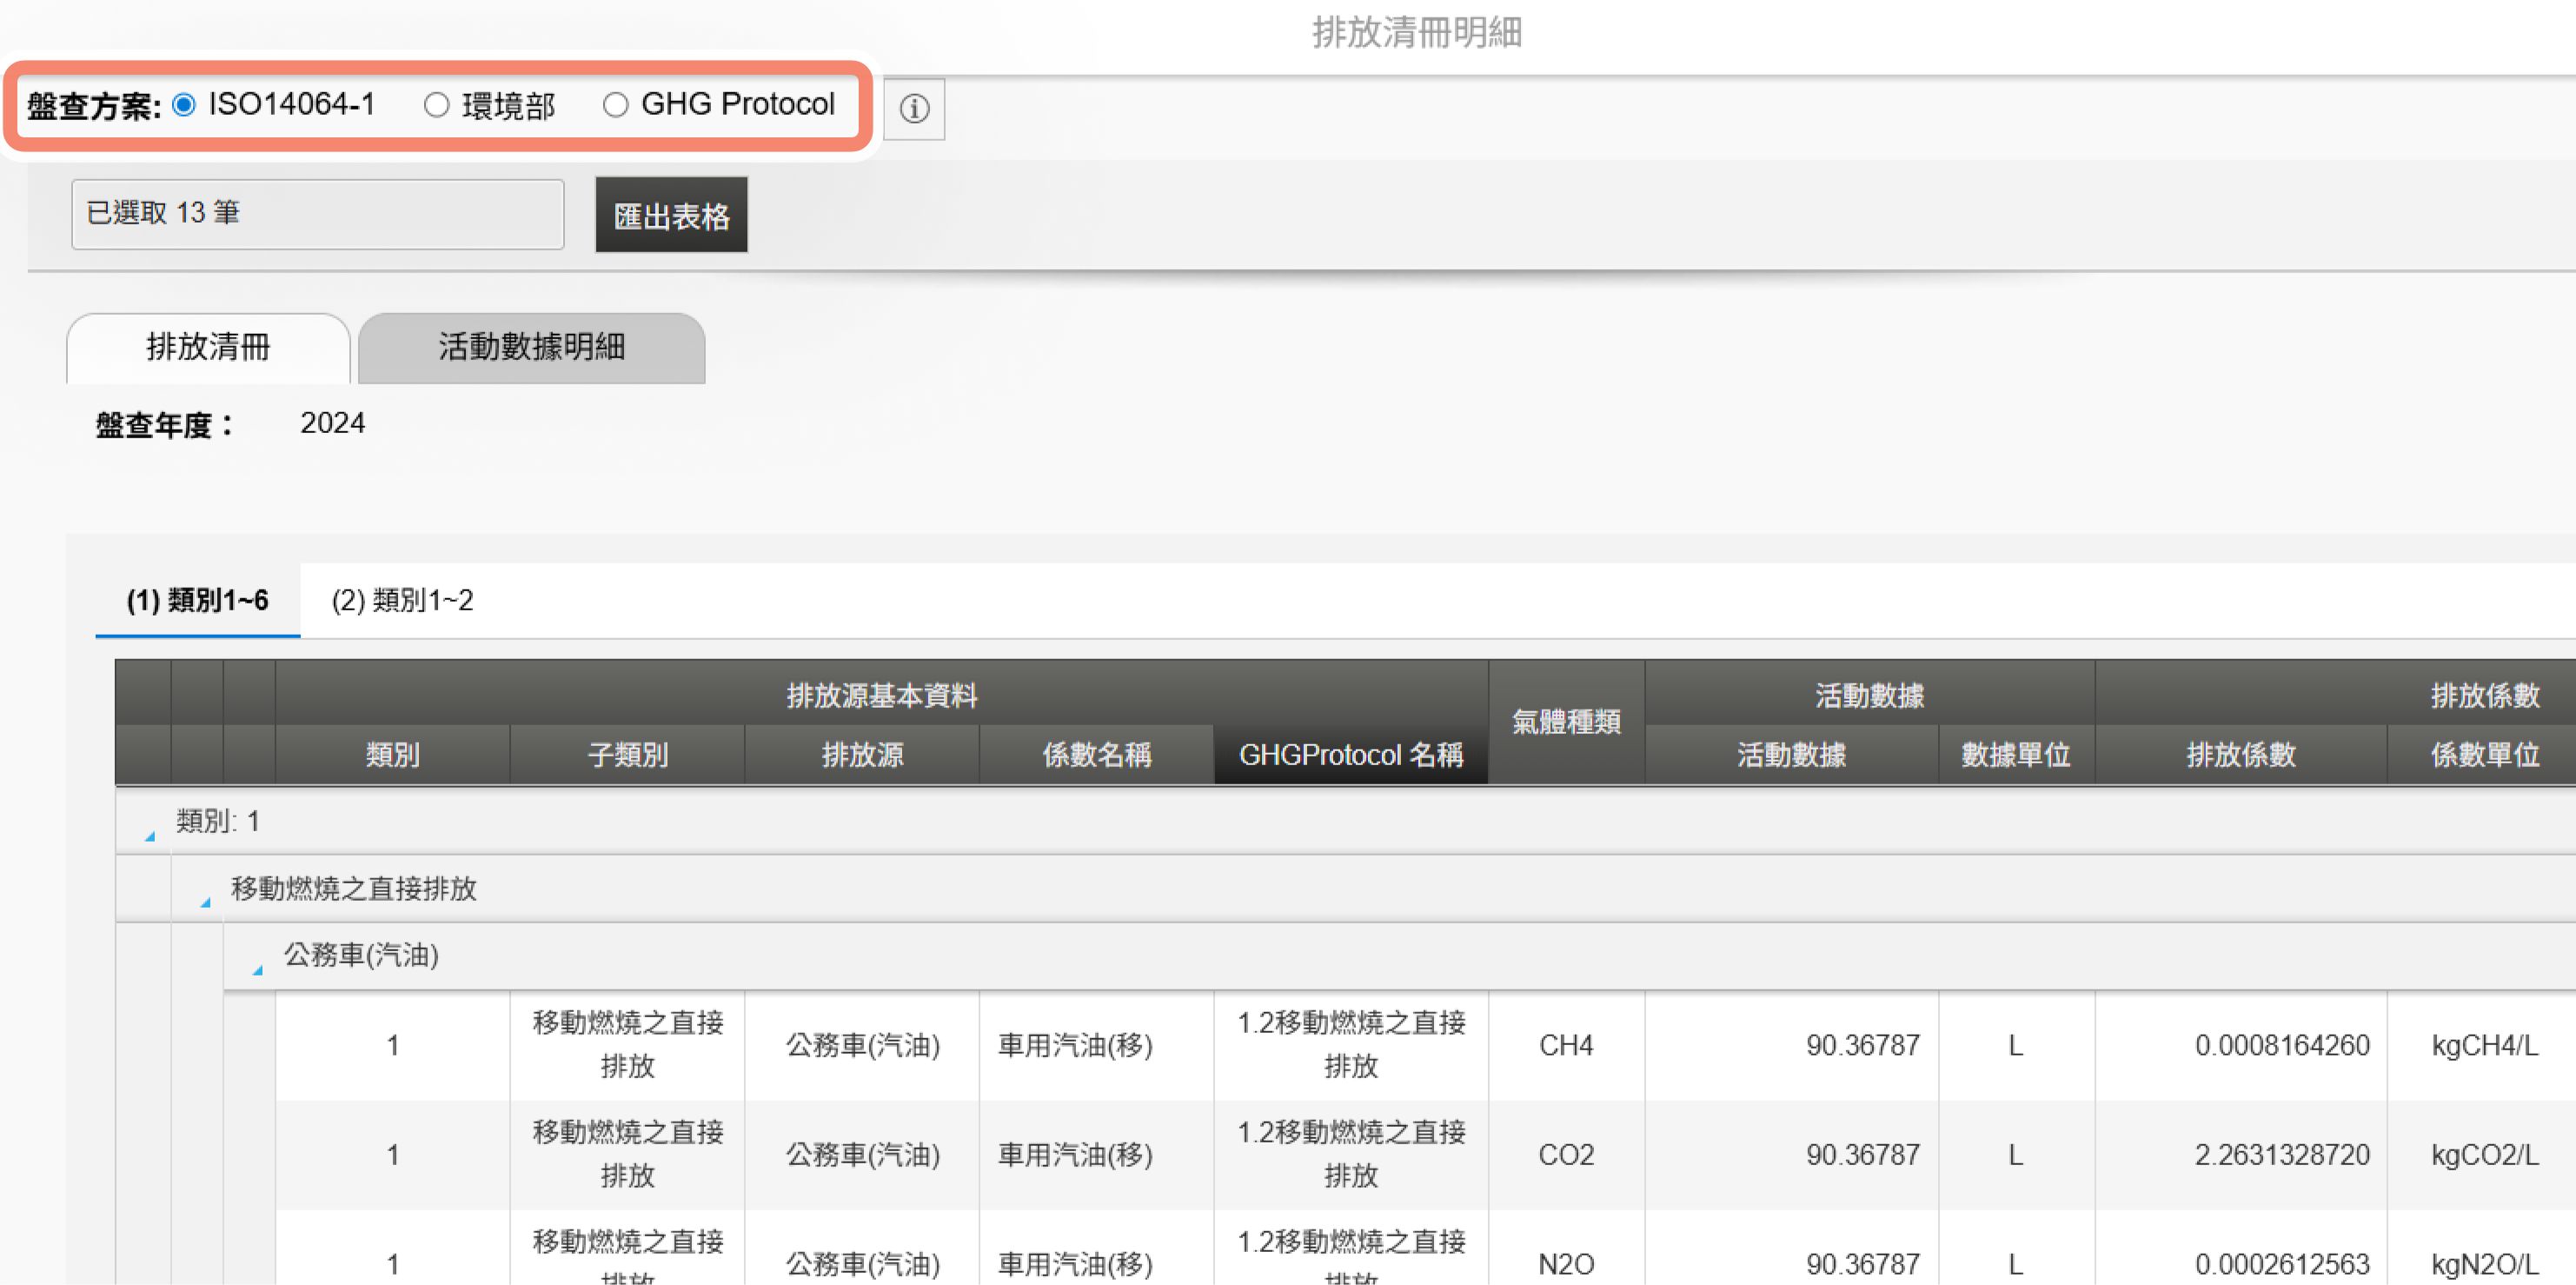Viewport: 2576px width, 1285px height.
Task: Click the GHGProtocol 名稱 column header
Action: click(x=1350, y=754)
